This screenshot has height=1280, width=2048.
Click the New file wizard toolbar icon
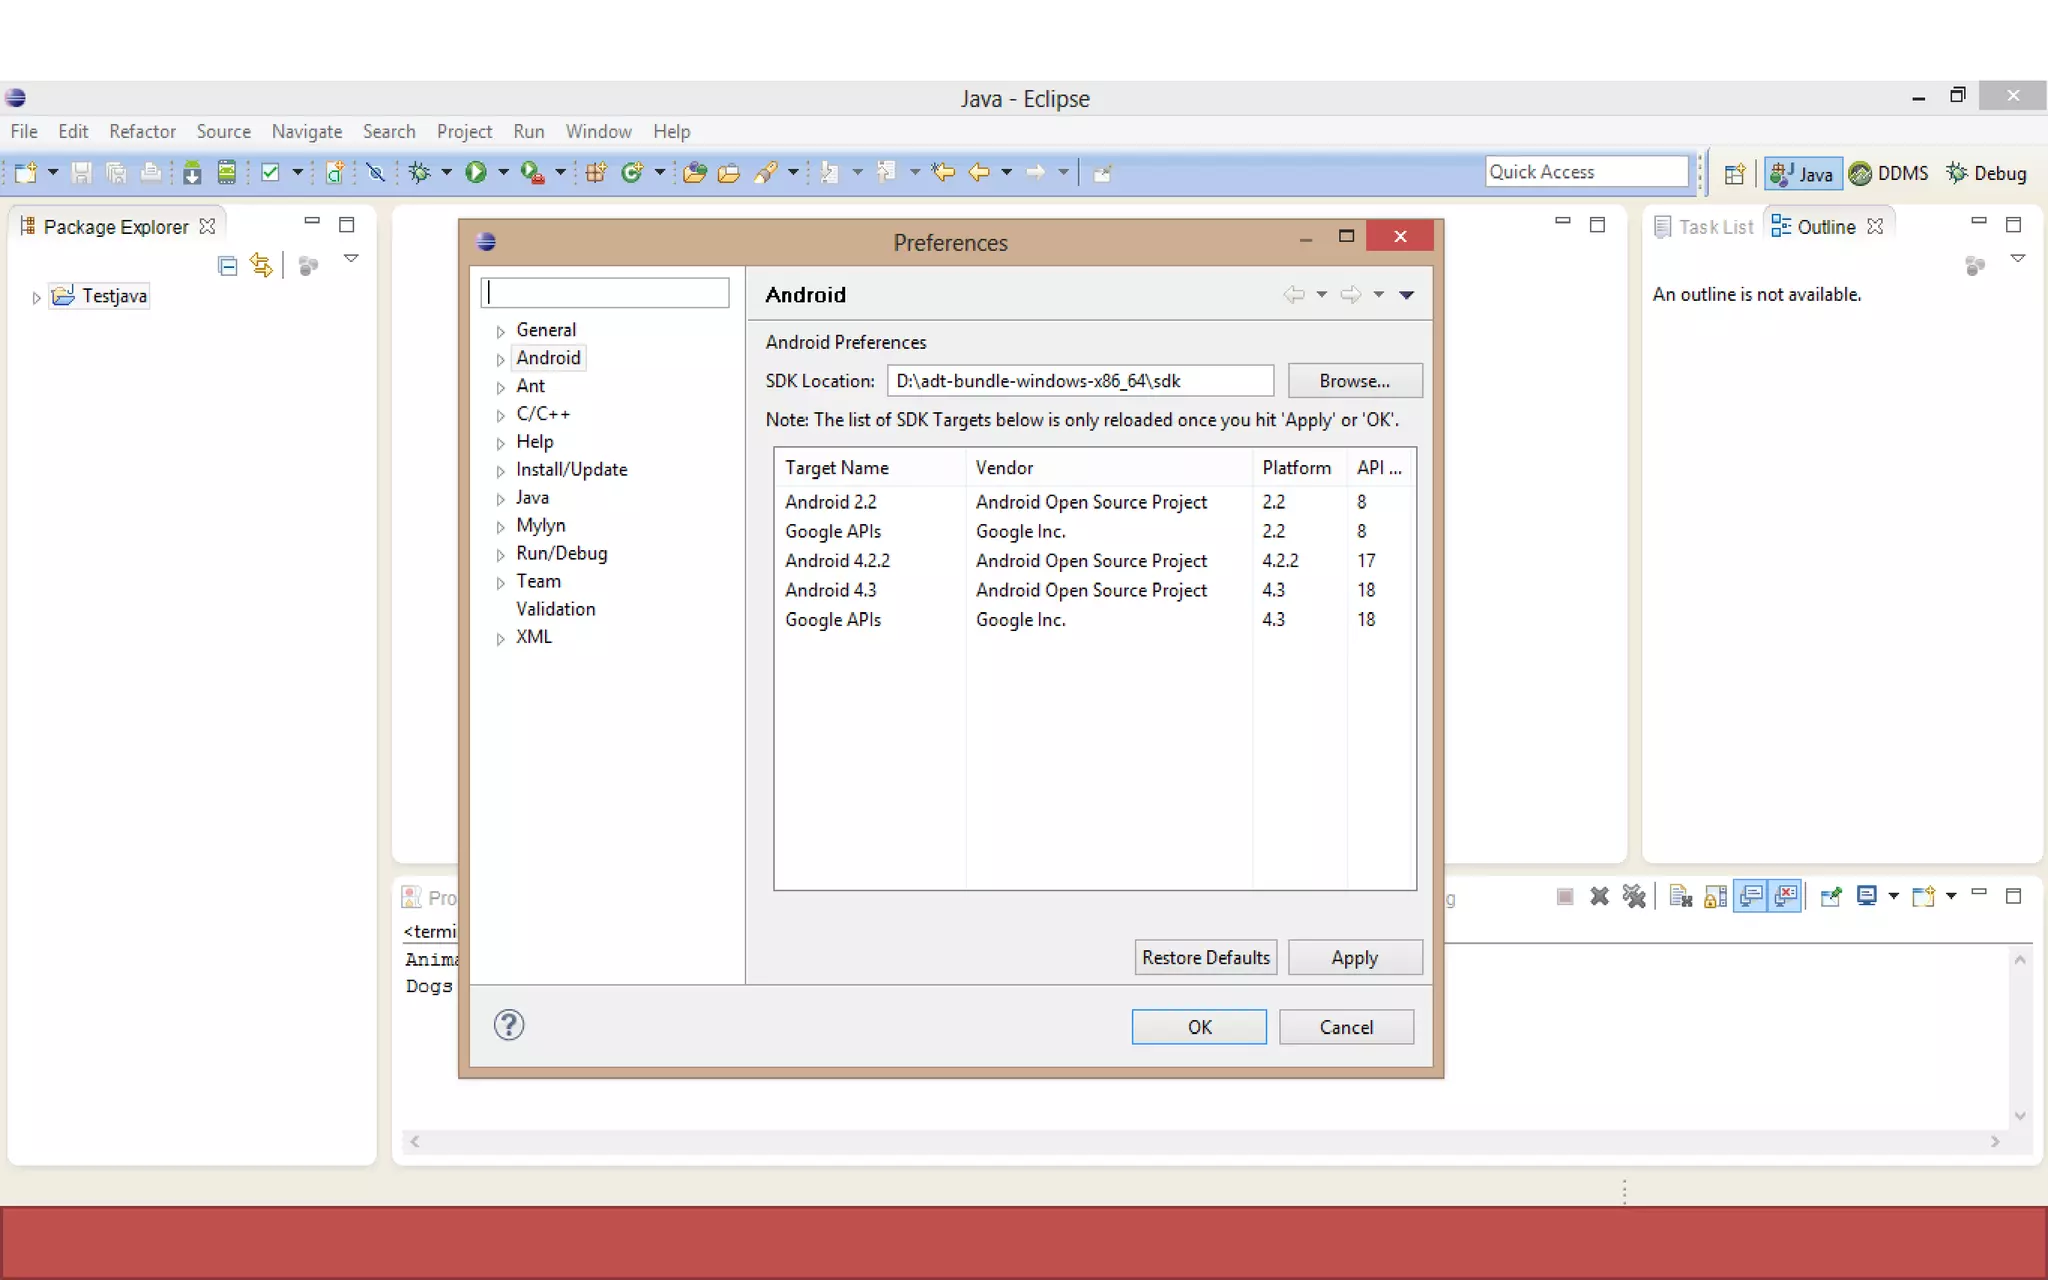(26, 173)
